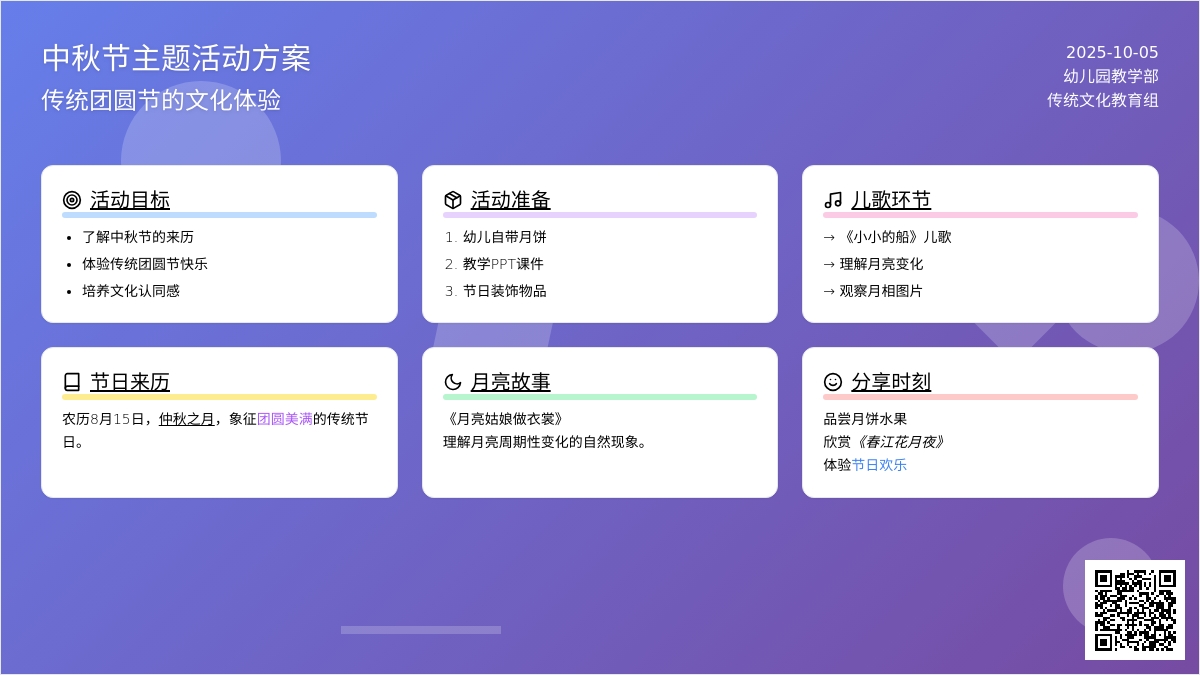1200x675 pixels.
Task: Click the 月亮故事 heading text
Action: pyautogui.click(x=511, y=382)
